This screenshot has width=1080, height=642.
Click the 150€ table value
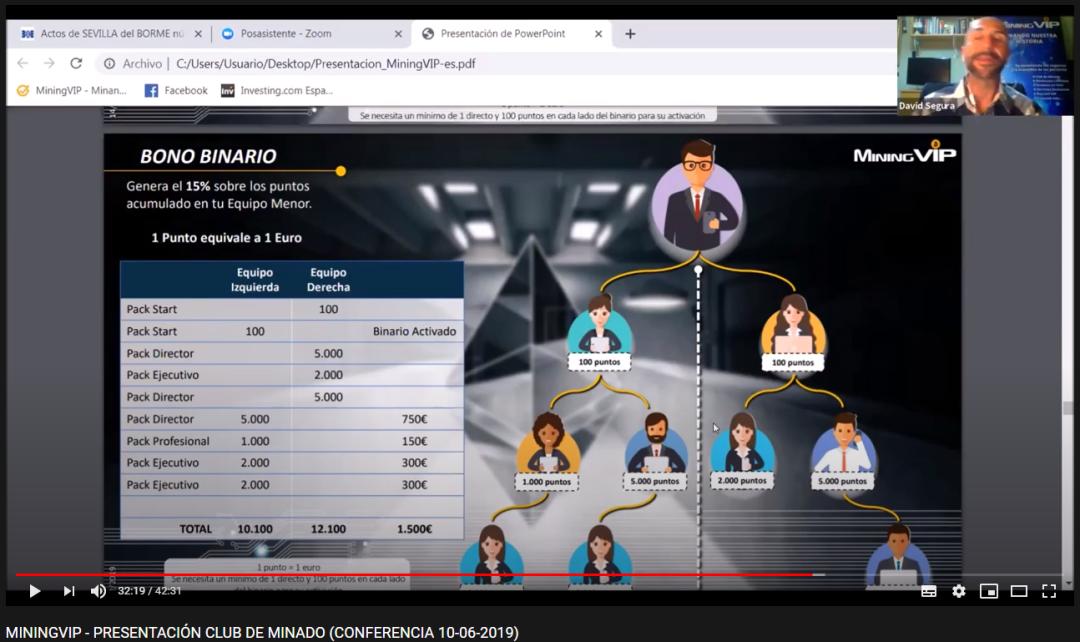(415, 441)
